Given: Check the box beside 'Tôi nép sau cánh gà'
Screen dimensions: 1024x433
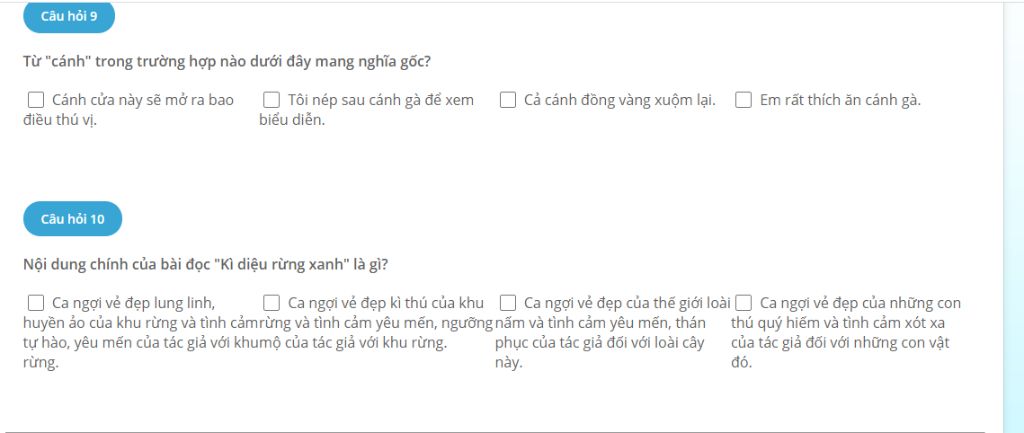Looking at the screenshot, I should (271, 100).
